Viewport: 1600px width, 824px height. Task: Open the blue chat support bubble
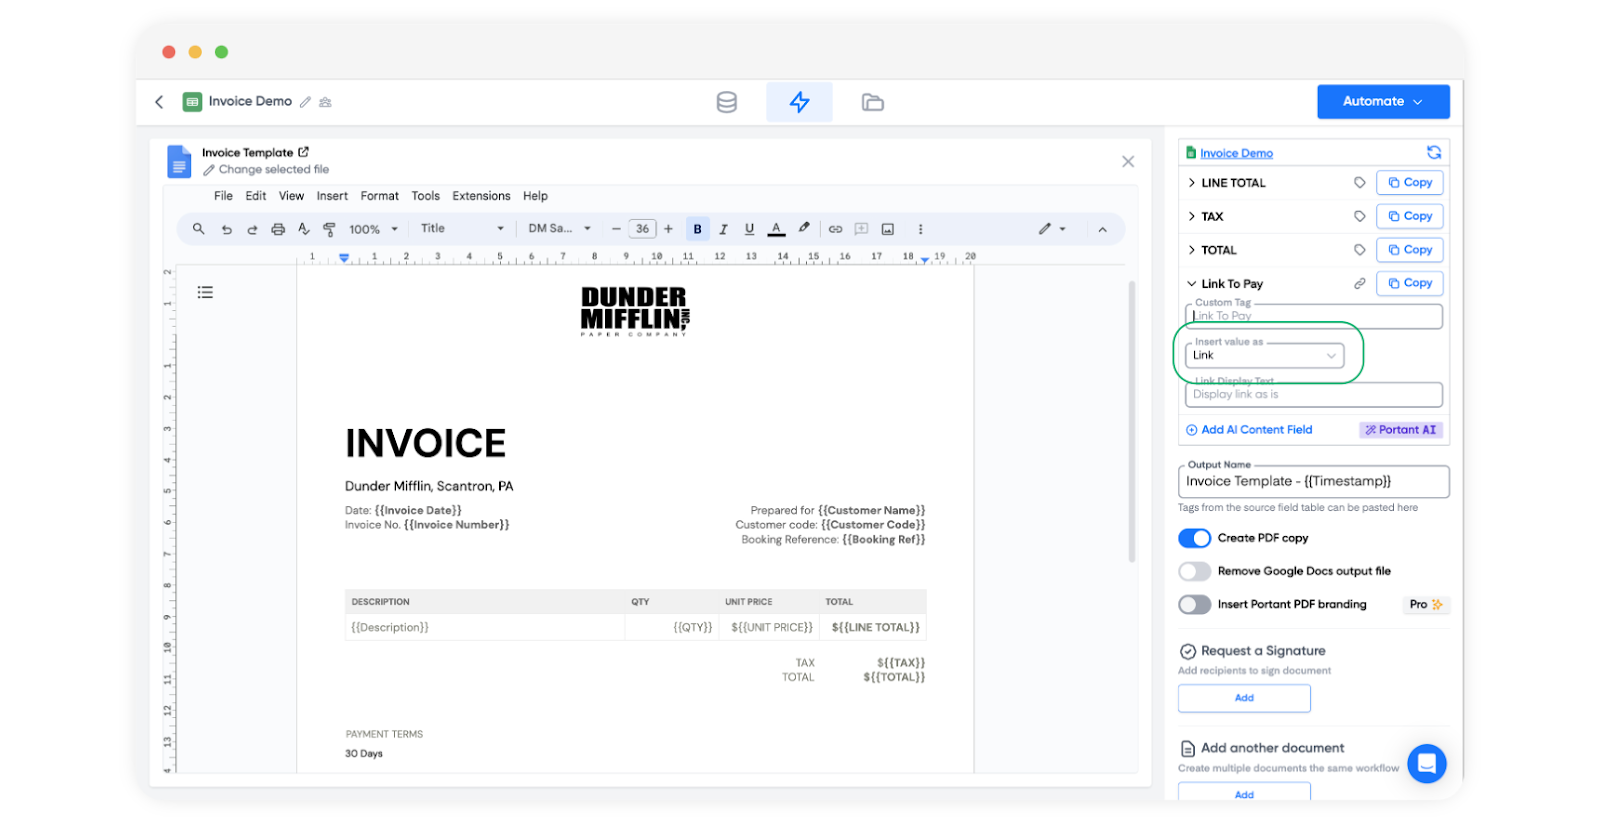[x=1426, y=763]
